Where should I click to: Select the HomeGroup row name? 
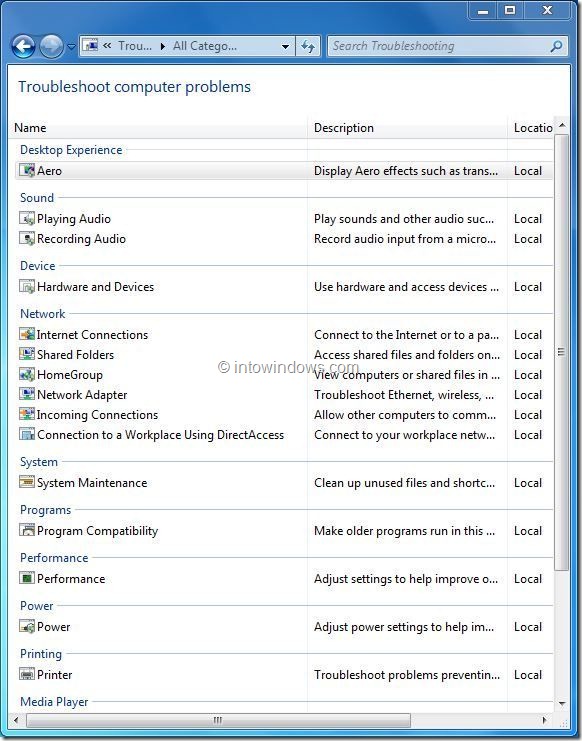(69, 375)
